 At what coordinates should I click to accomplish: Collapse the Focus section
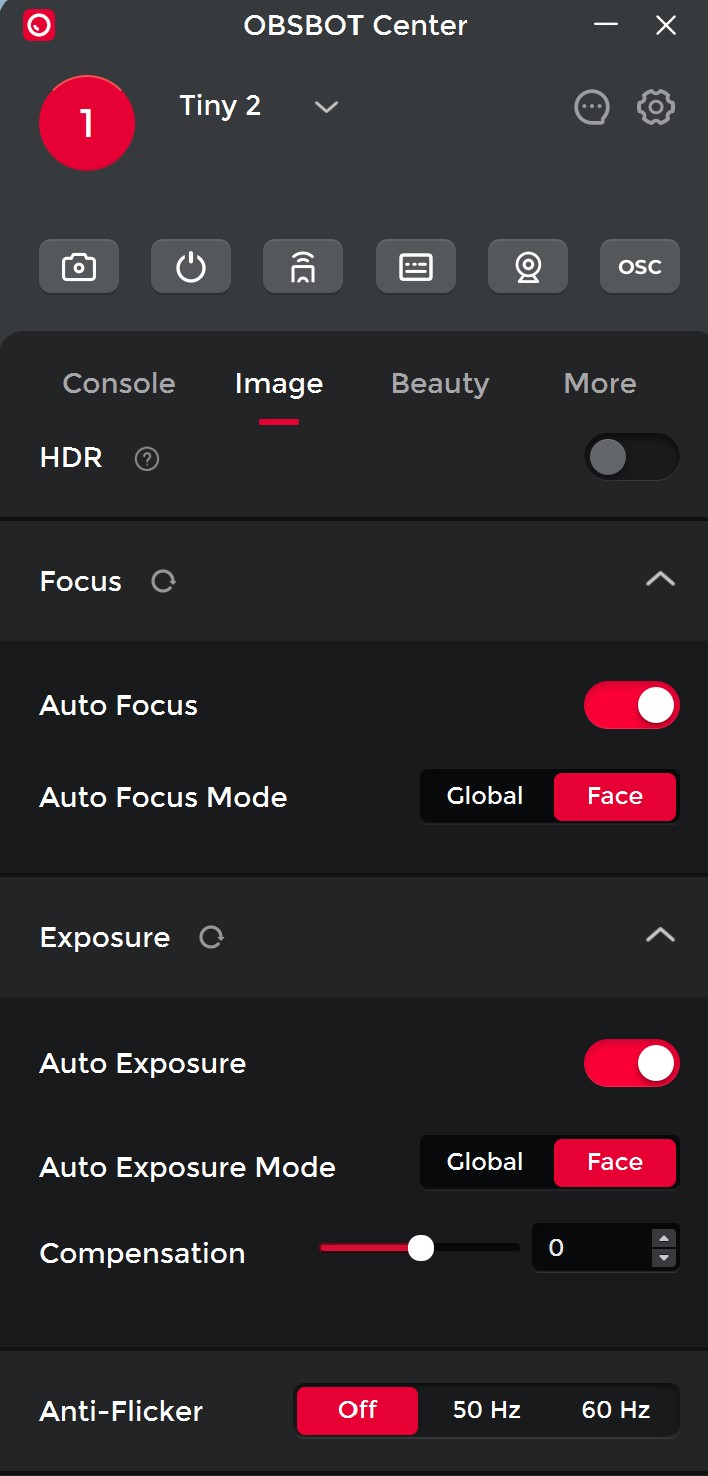[x=660, y=580]
